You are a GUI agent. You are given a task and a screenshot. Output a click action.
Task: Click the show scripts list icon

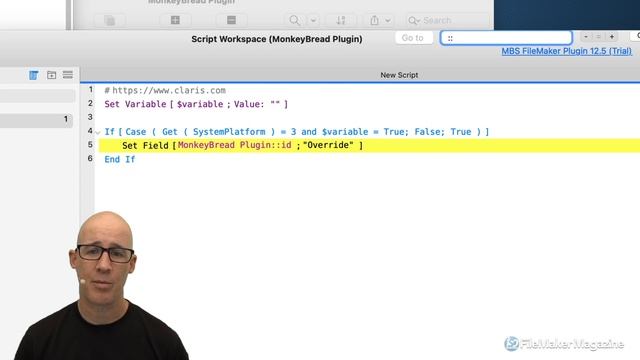point(34,75)
